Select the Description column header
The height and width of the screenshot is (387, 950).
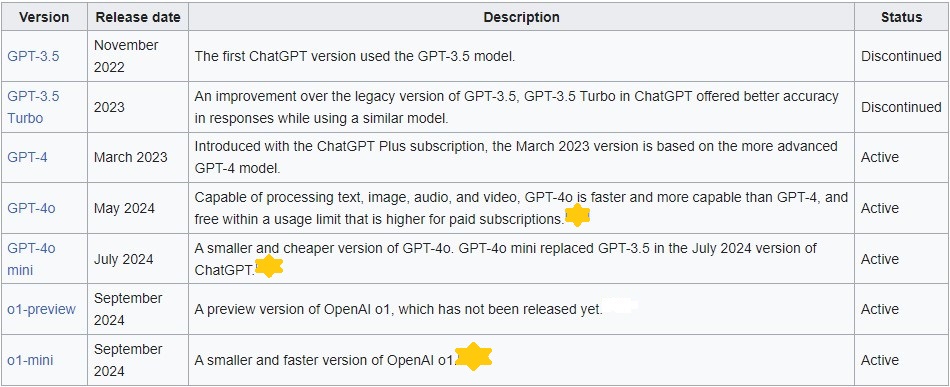tap(522, 18)
